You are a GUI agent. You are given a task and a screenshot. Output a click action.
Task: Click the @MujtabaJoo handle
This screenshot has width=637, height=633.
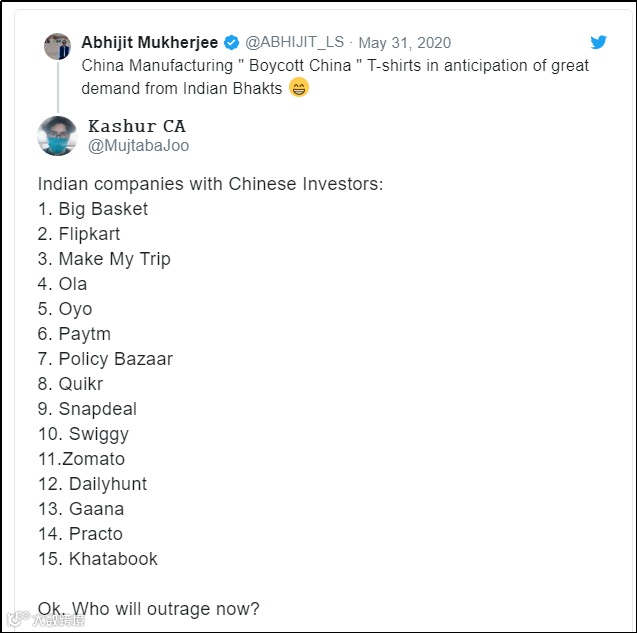coord(139,145)
